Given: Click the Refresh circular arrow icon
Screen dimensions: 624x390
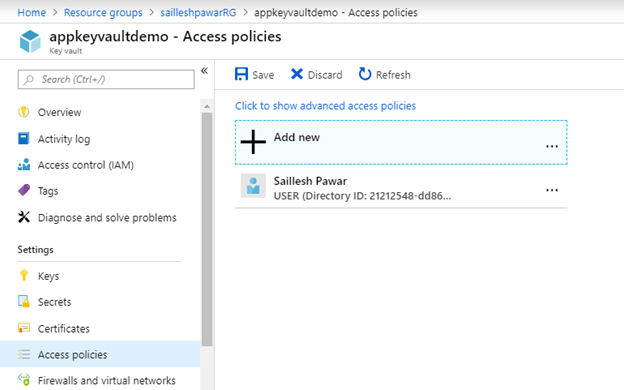Looking at the screenshot, I should pyautogui.click(x=365, y=74).
